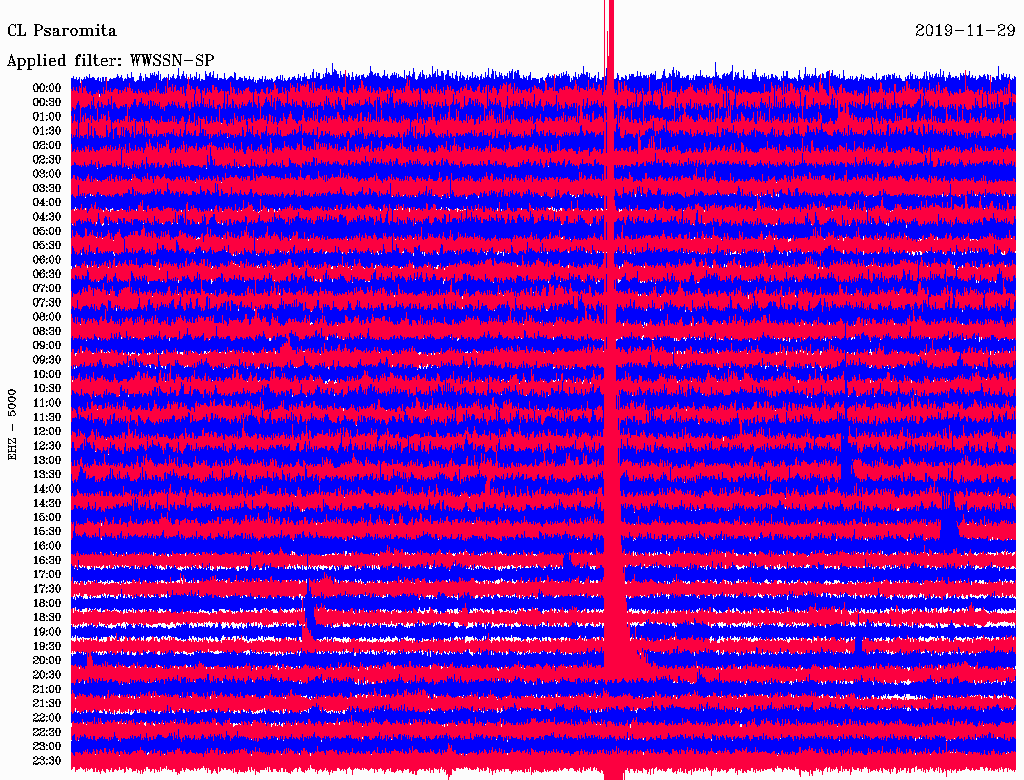Click the 18:30 time label
Image resolution: width=1024 pixels, height=780 pixels.
pyautogui.click(x=47, y=617)
